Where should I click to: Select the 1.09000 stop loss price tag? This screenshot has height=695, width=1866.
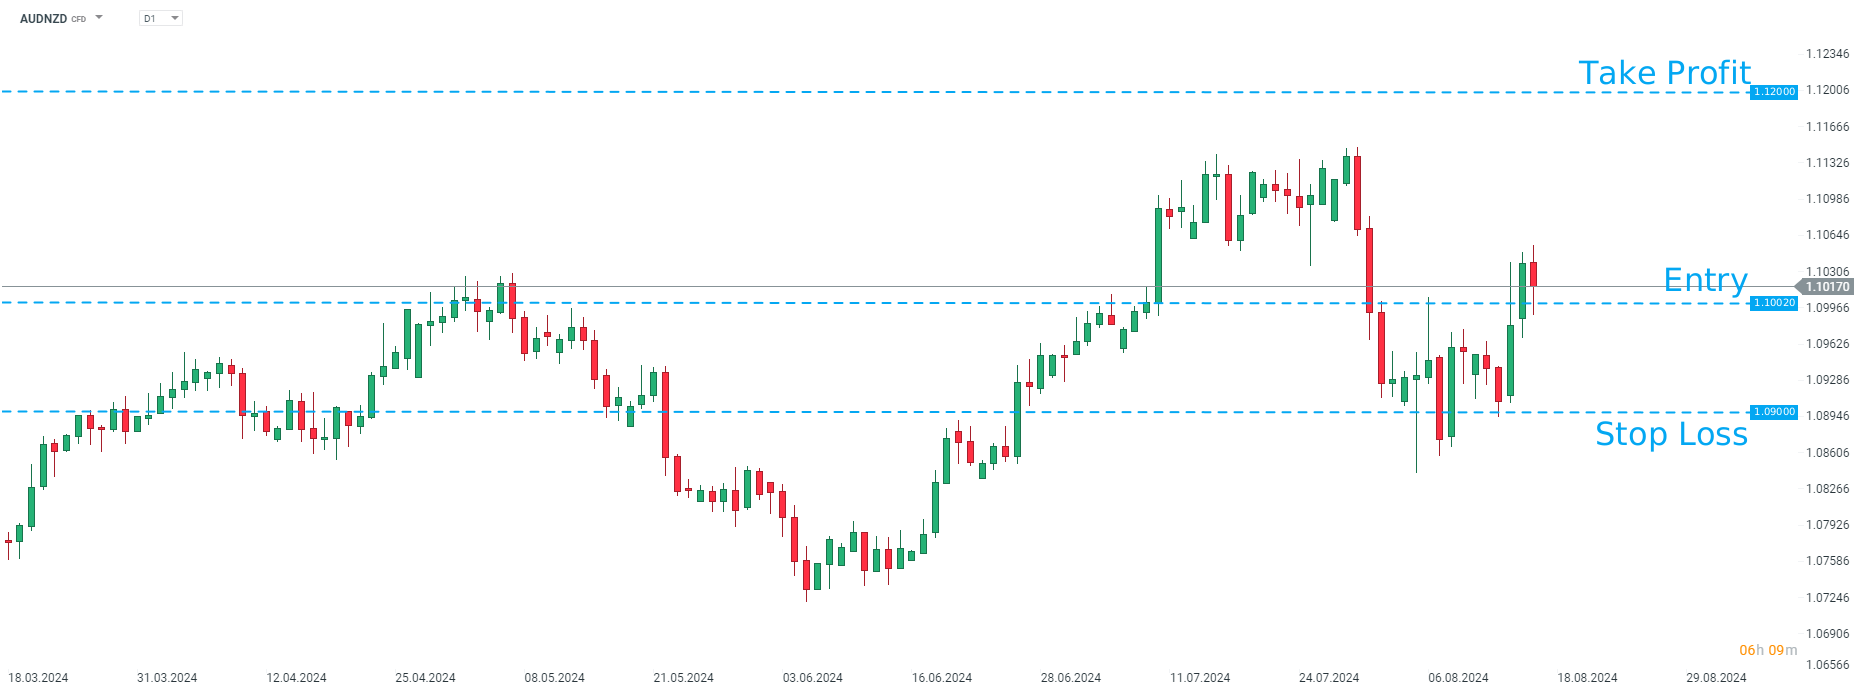pos(1774,412)
